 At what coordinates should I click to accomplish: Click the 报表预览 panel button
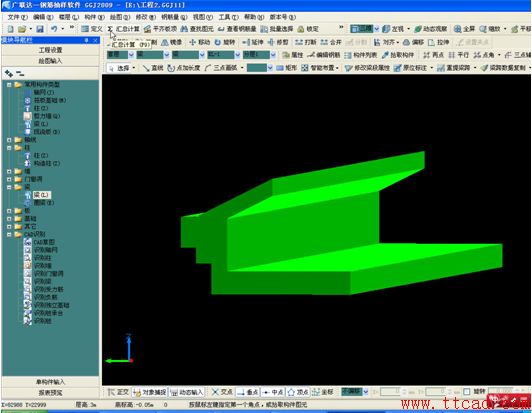pos(50,393)
